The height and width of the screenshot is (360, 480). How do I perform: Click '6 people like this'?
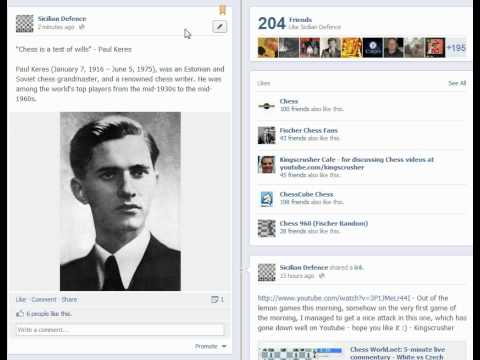[x=49, y=314]
